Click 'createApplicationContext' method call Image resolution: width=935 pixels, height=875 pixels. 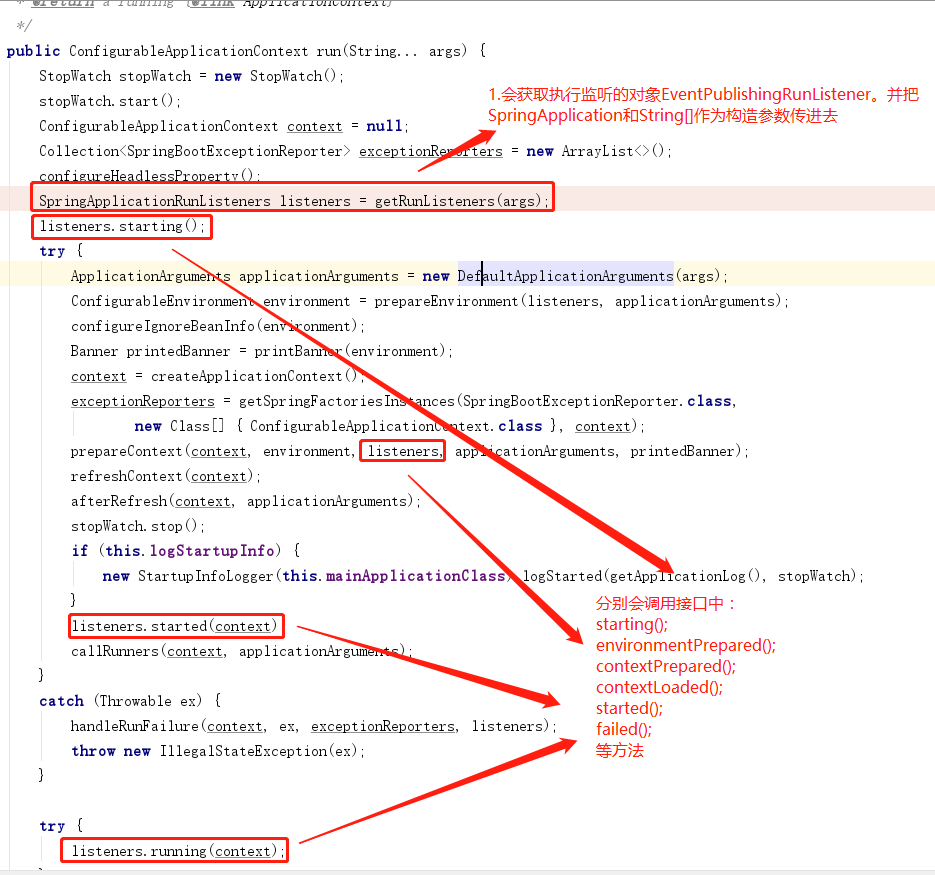247,376
